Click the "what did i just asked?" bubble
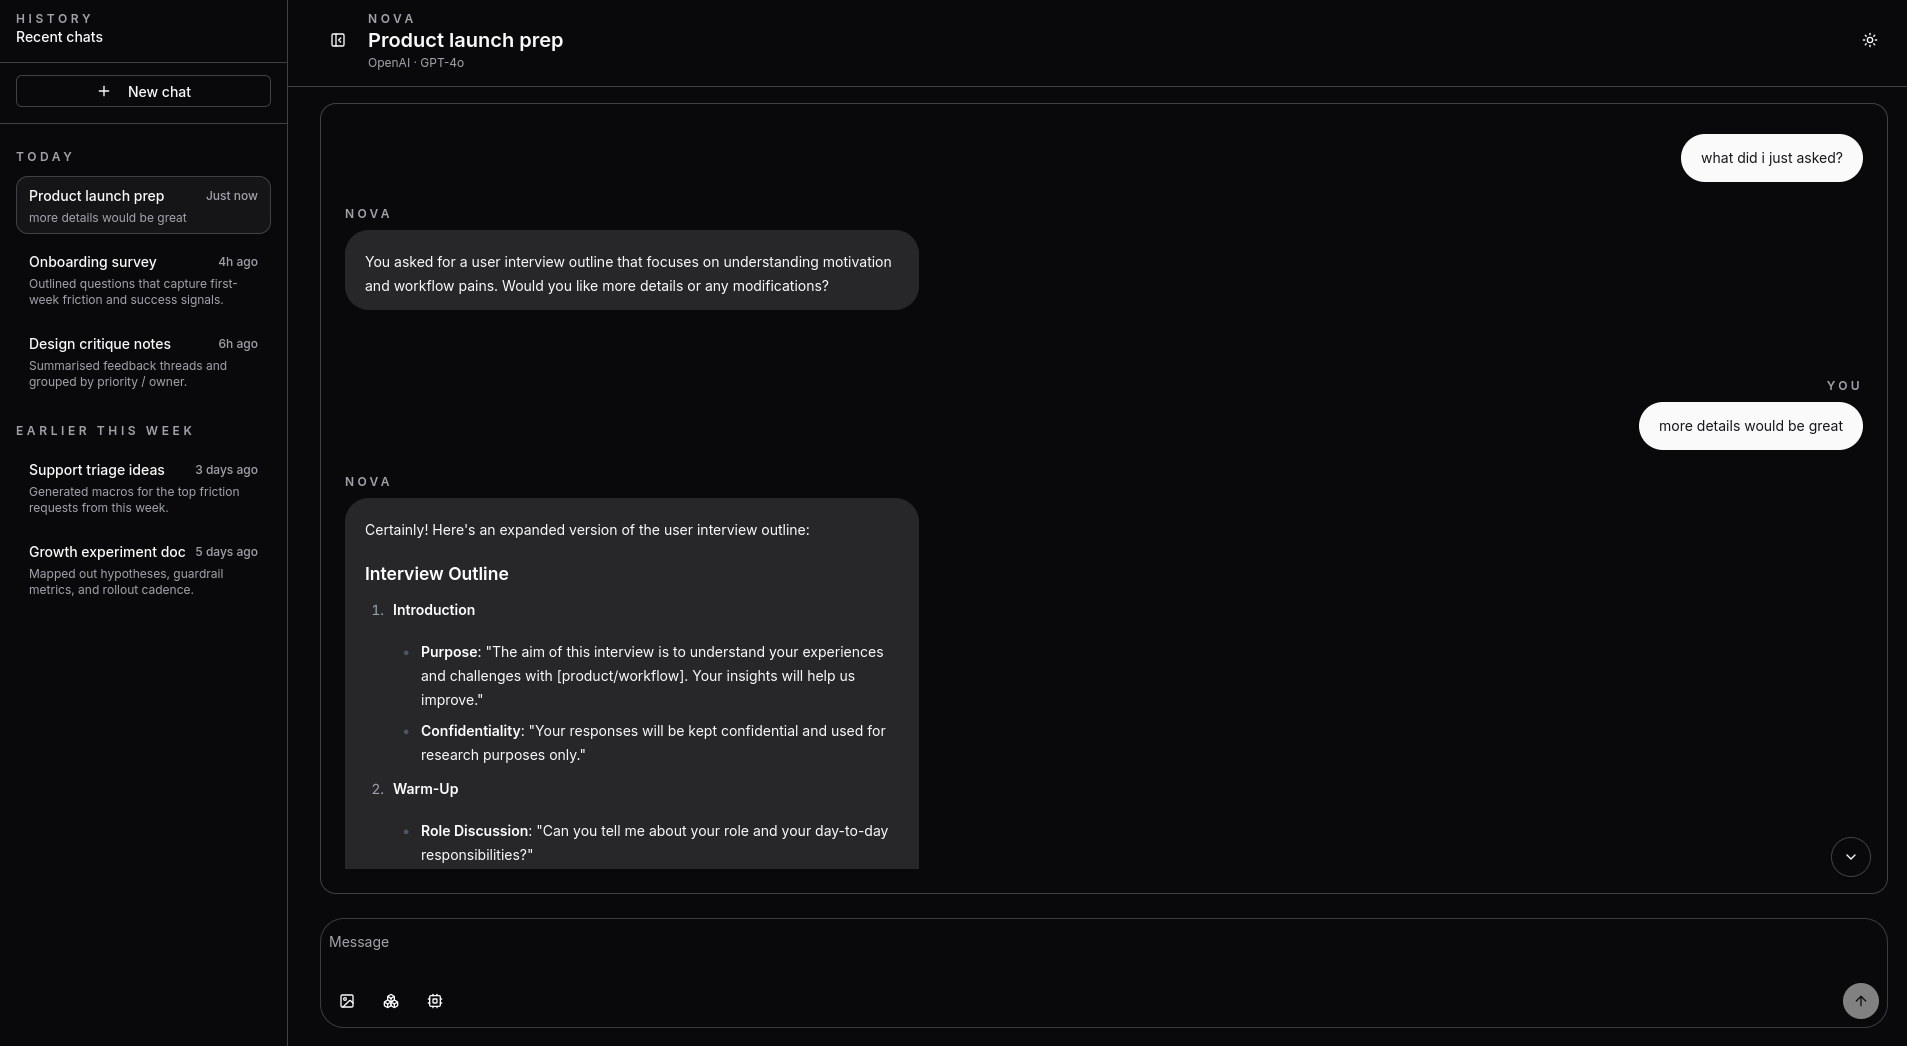This screenshot has height=1046, width=1907. click(1771, 158)
